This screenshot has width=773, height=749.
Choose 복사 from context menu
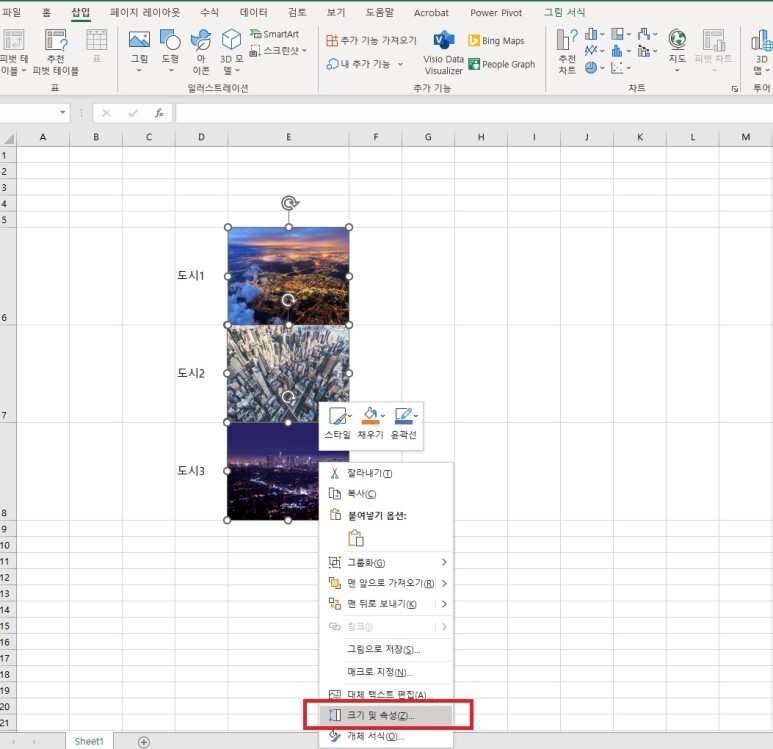386,494
